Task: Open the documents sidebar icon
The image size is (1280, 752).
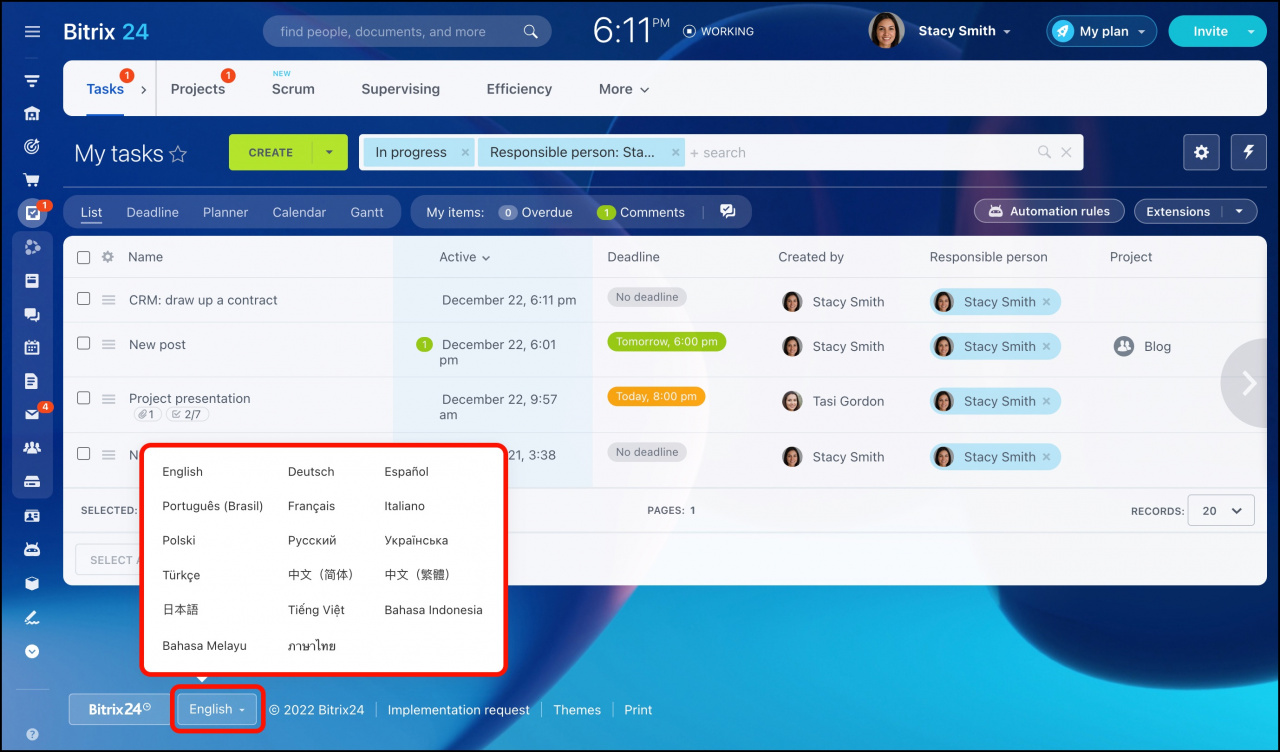Action: click(32, 381)
